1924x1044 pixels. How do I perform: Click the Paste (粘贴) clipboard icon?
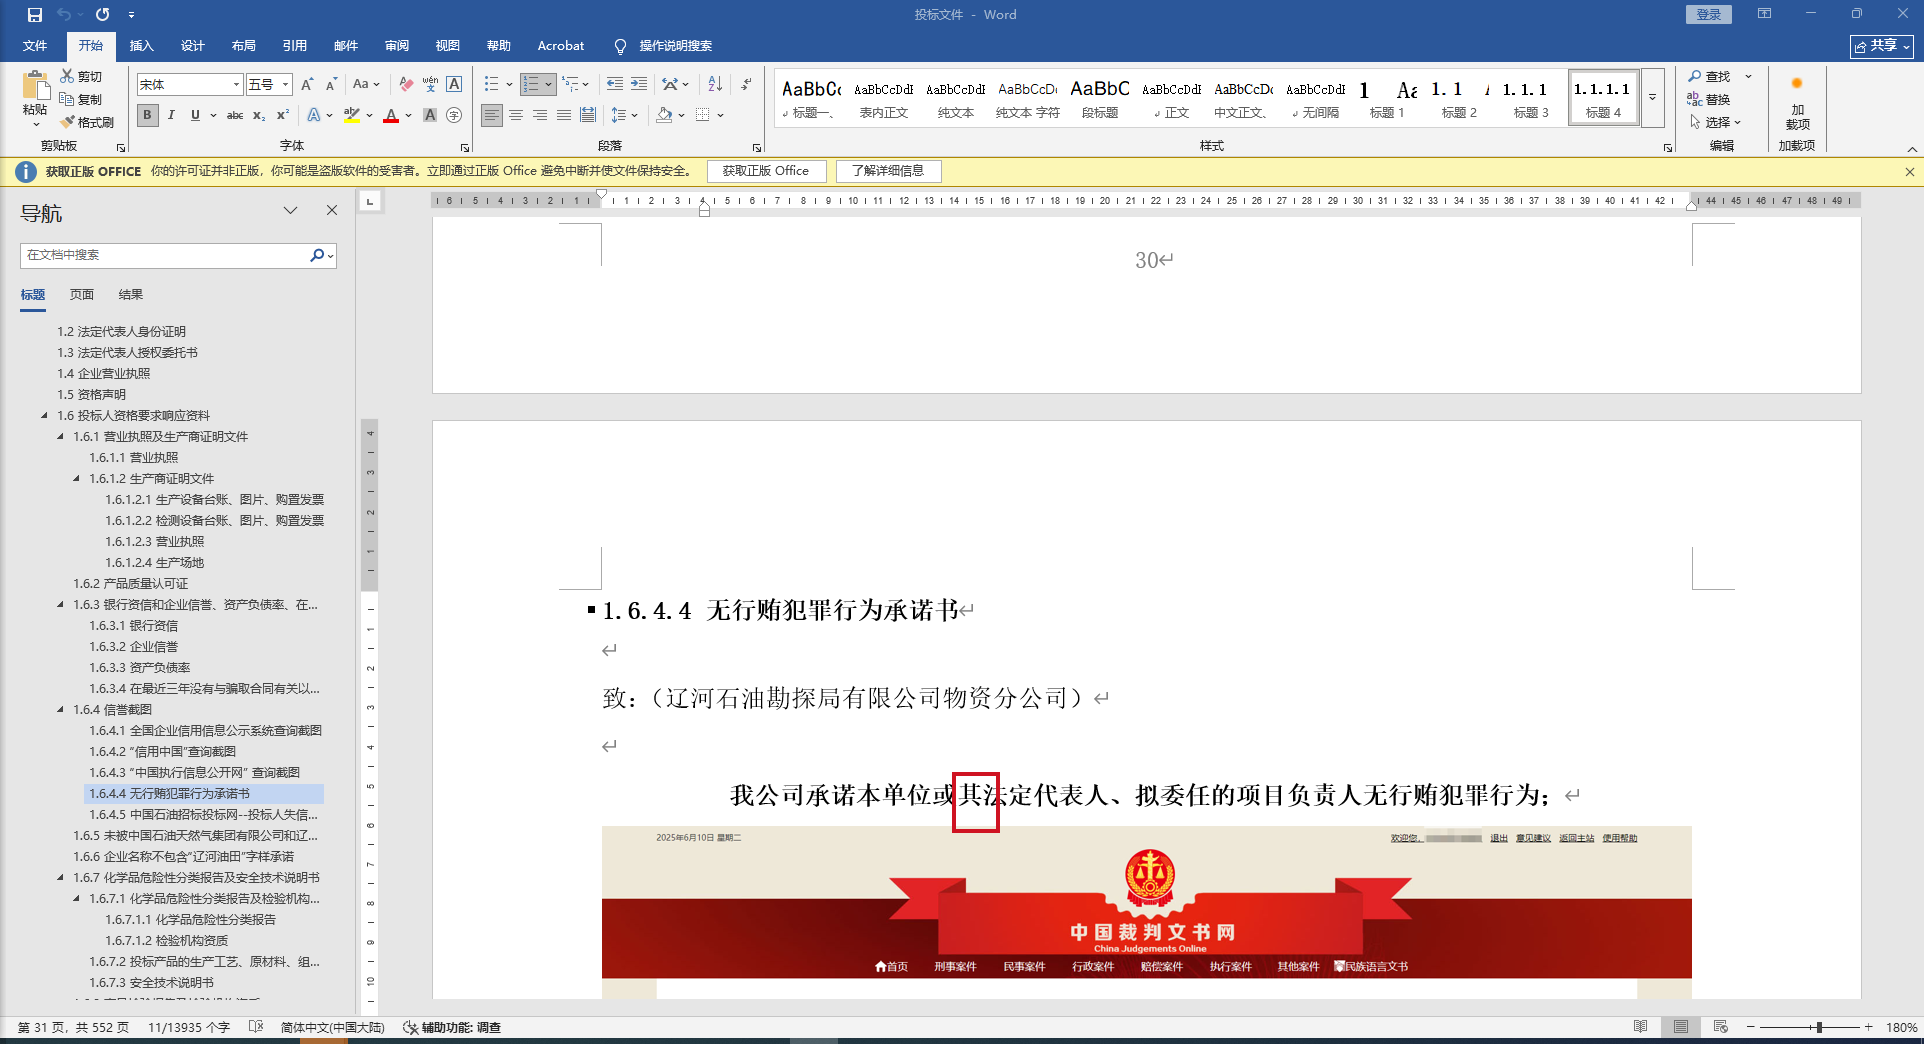[x=35, y=86]
